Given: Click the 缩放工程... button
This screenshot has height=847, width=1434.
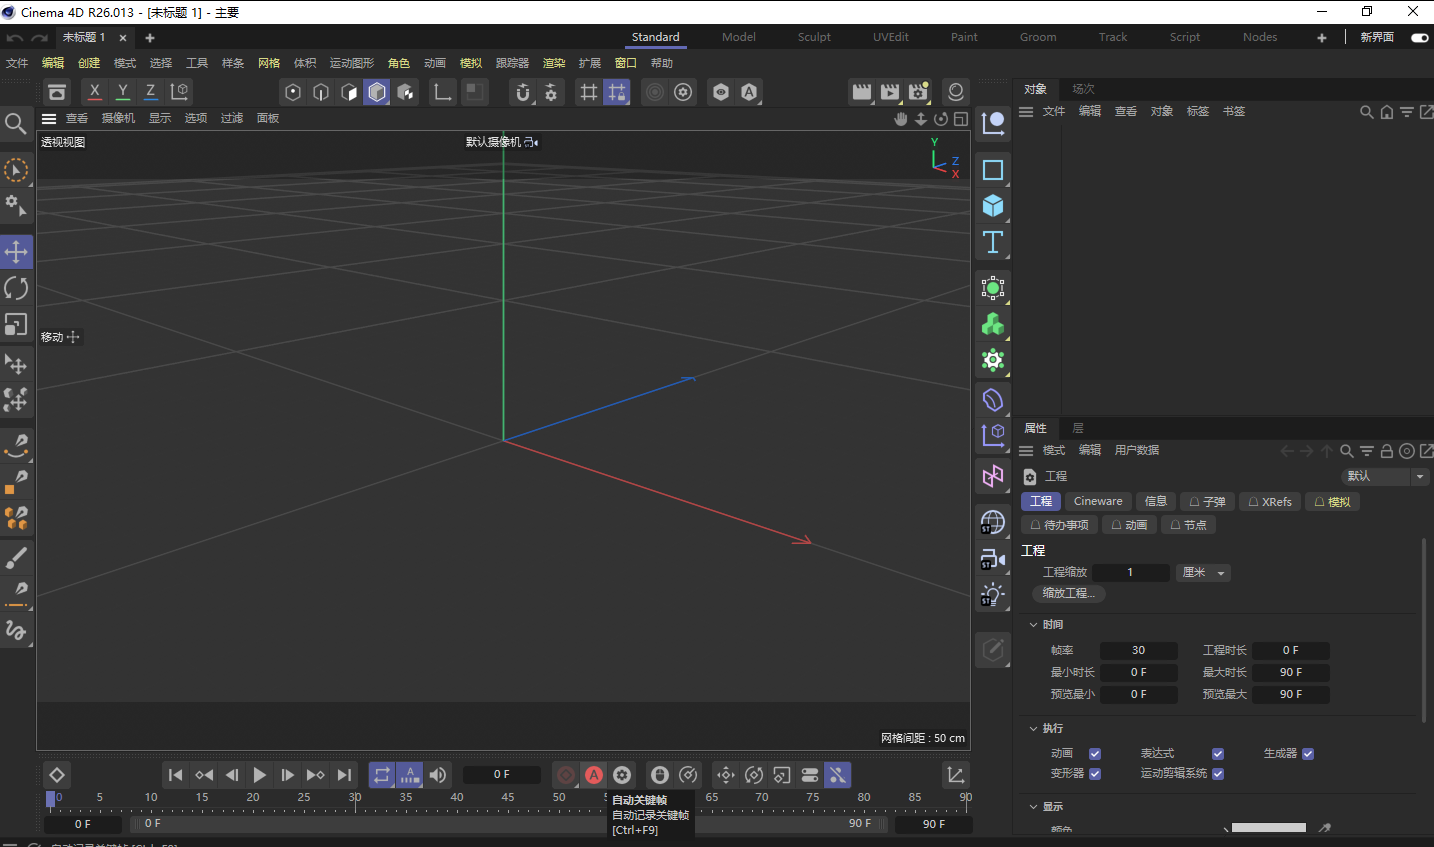Looking at the screenshot, I should (1068, 594).
